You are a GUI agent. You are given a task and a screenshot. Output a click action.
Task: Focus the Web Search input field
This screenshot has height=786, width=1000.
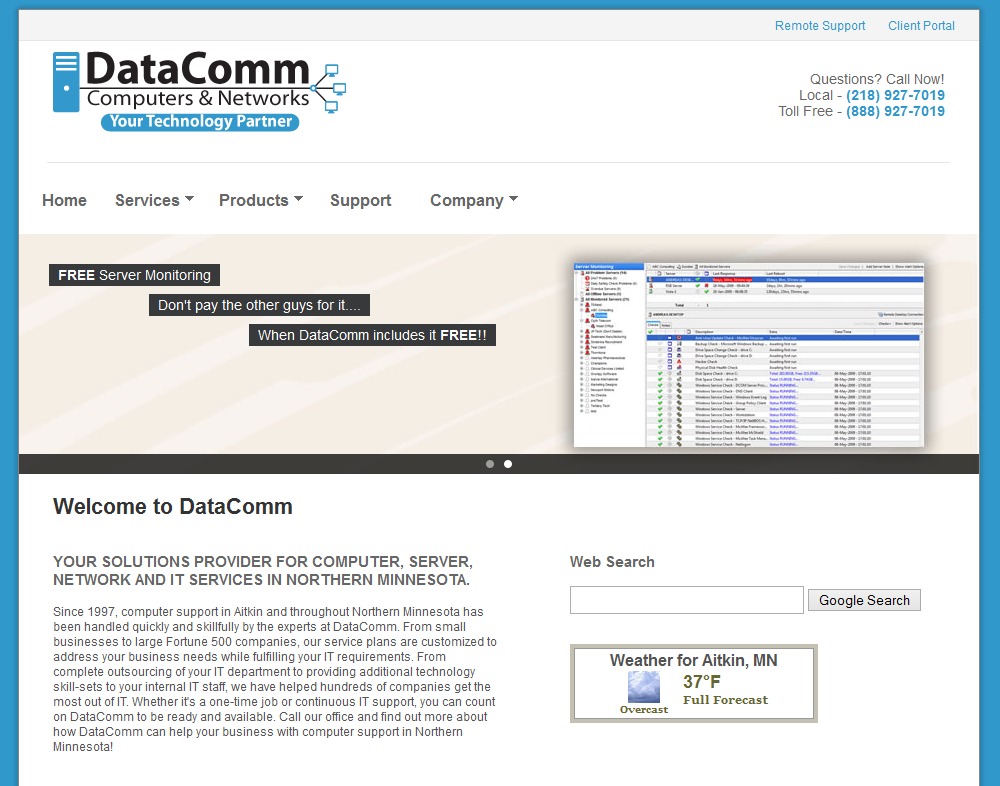pyautogui.click(x=686, y=600)
